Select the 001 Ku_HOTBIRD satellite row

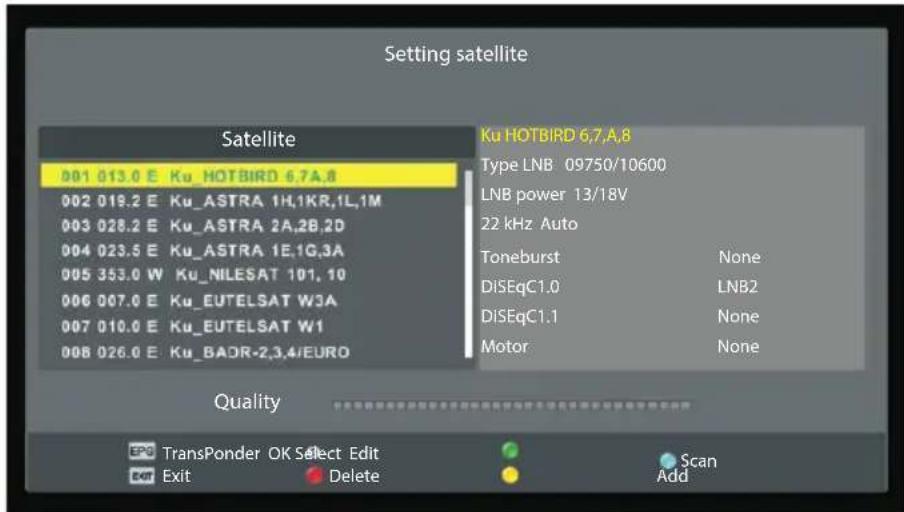[248, 176]
